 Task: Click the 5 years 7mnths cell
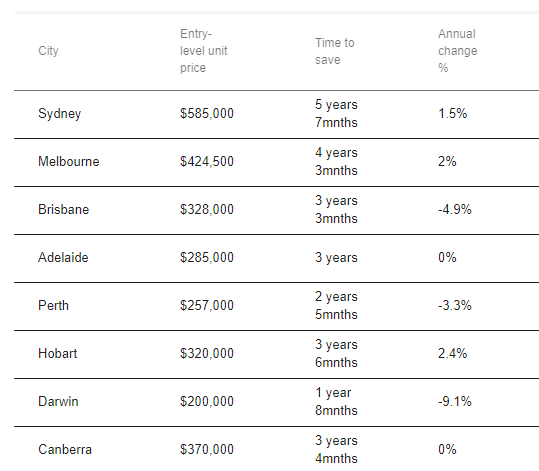(336, 113)
